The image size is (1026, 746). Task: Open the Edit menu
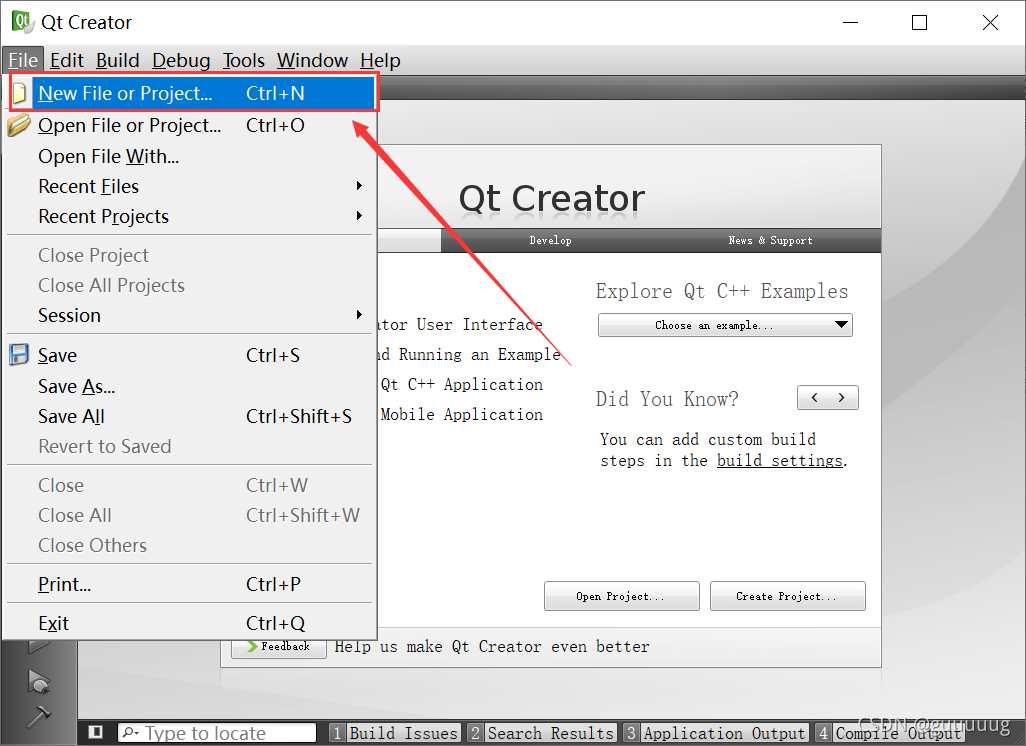[67, 60]
